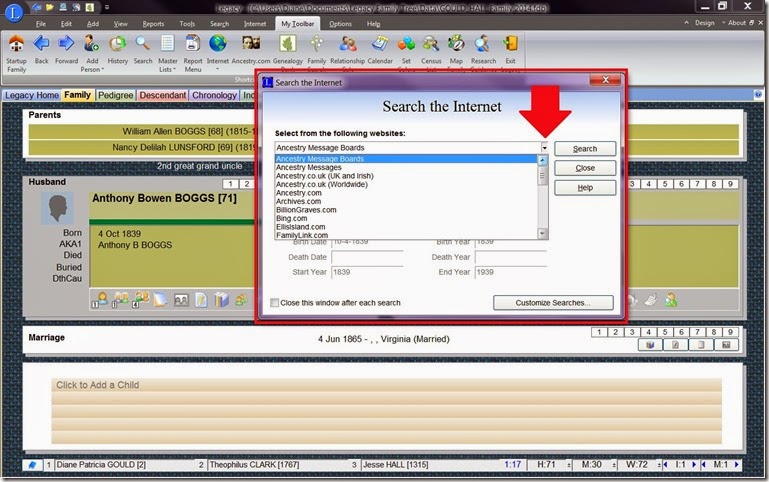Screen dimensions: 769x482
Task: Click the Start Year input field
Action: [x=367, y=272]
